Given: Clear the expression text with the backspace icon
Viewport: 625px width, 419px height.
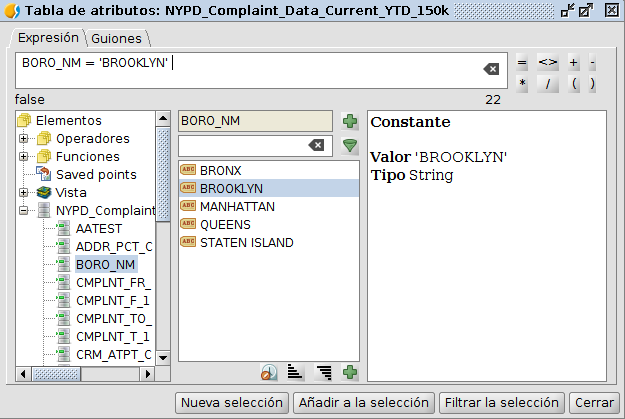Looking at the screenshot, I should 491,69.
